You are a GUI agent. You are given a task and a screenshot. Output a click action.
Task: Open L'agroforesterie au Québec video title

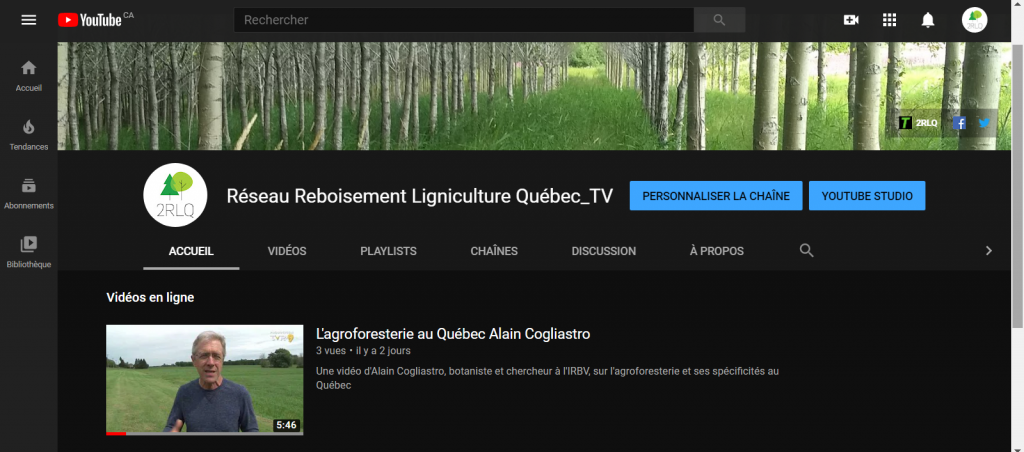(x=453, y=334)
